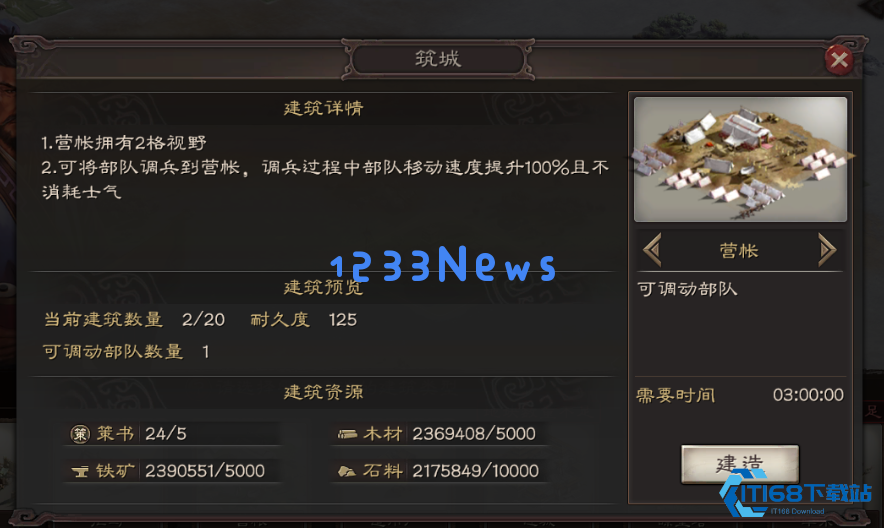Select the 营帐 building name label
Screen dimensions: 884x528
(739, 251)
